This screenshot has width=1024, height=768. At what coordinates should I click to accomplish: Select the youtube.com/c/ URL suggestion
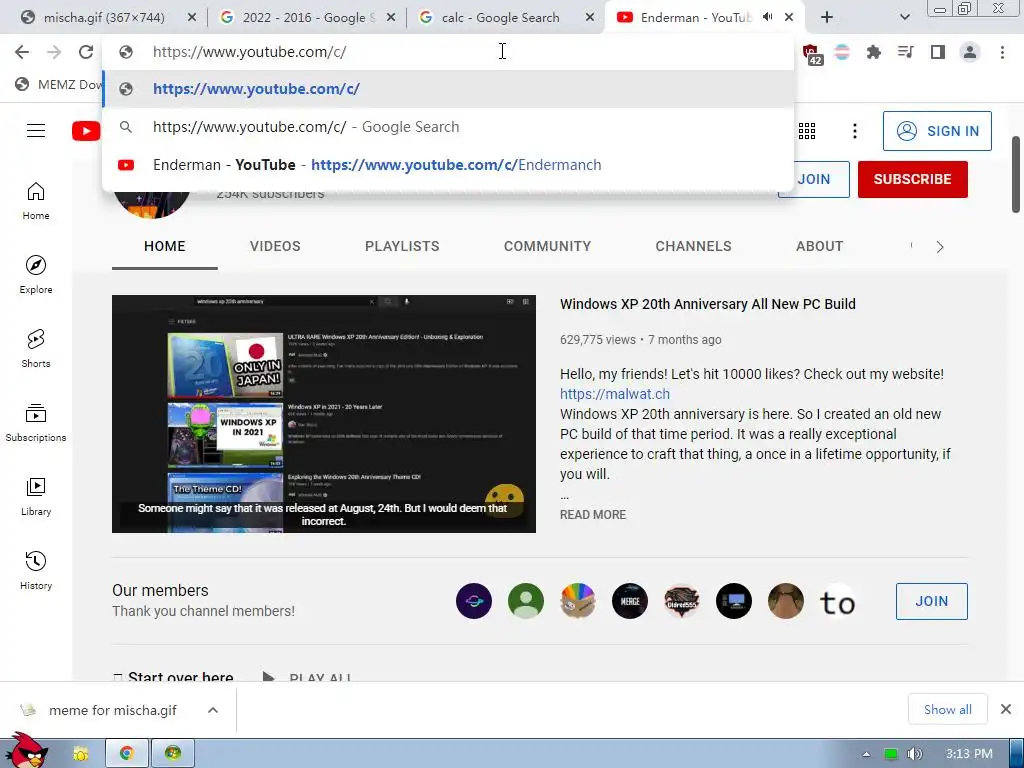tap(448, 89)
